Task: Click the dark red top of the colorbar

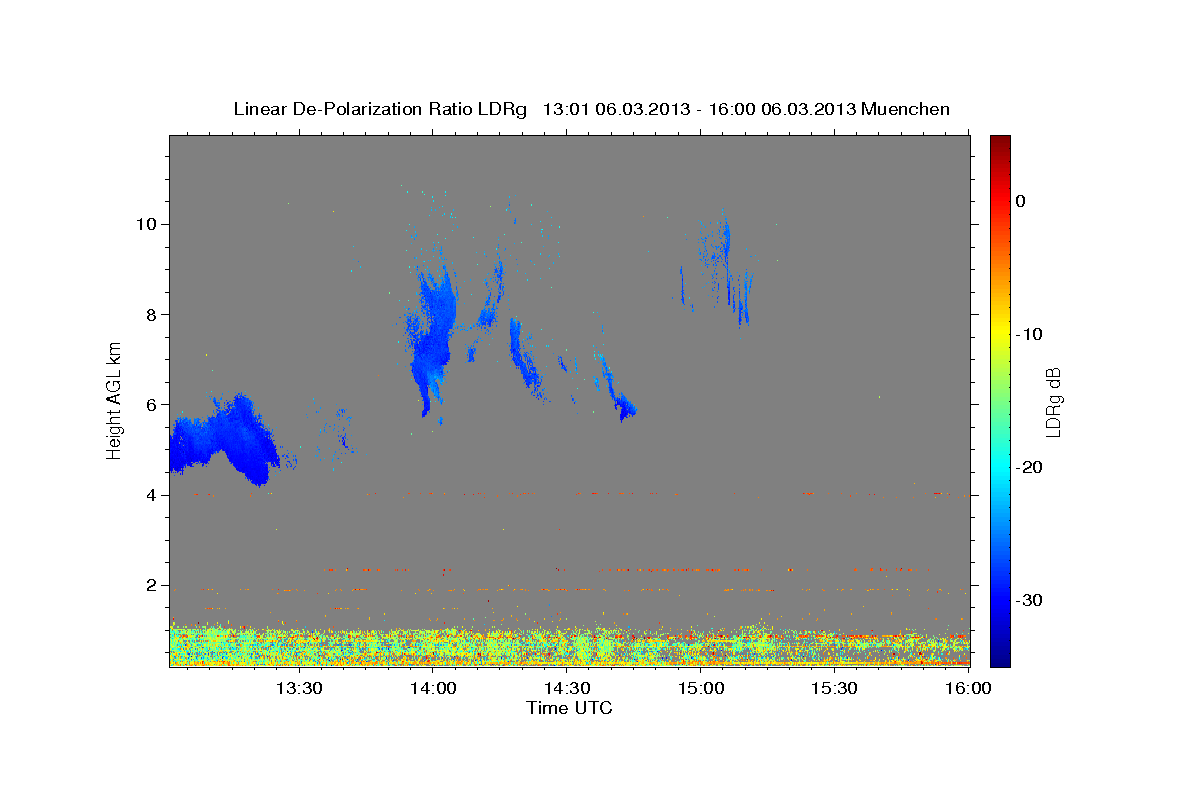Action: tap(1000, 143)
